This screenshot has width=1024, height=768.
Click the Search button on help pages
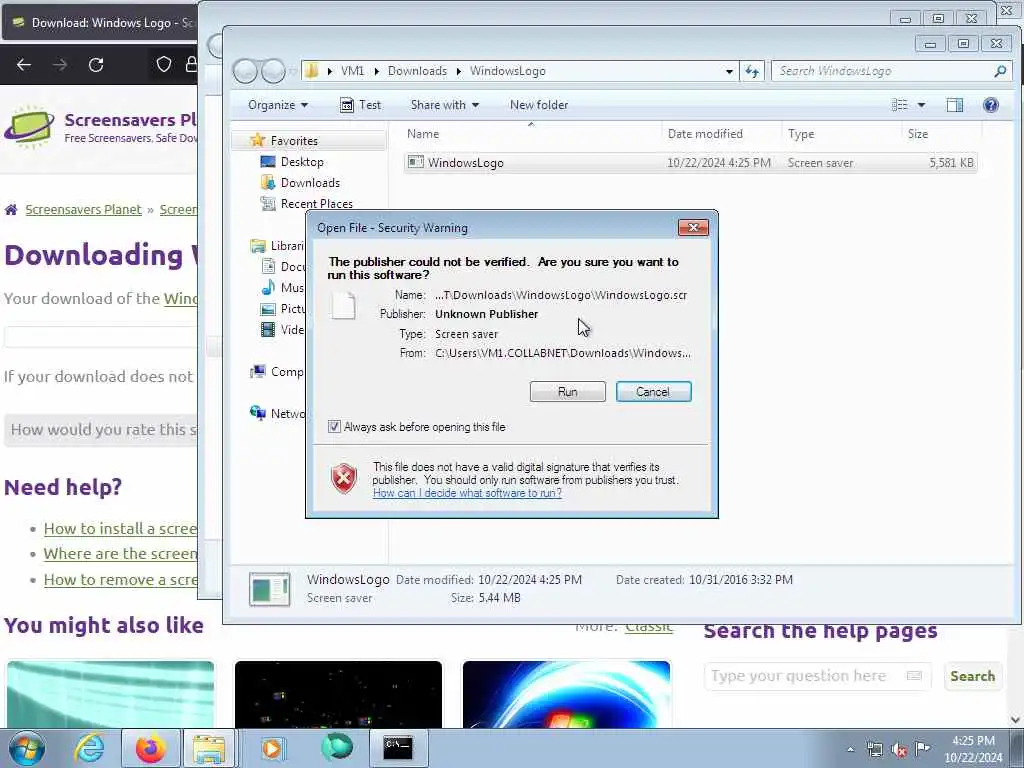(x=972, y=676)
